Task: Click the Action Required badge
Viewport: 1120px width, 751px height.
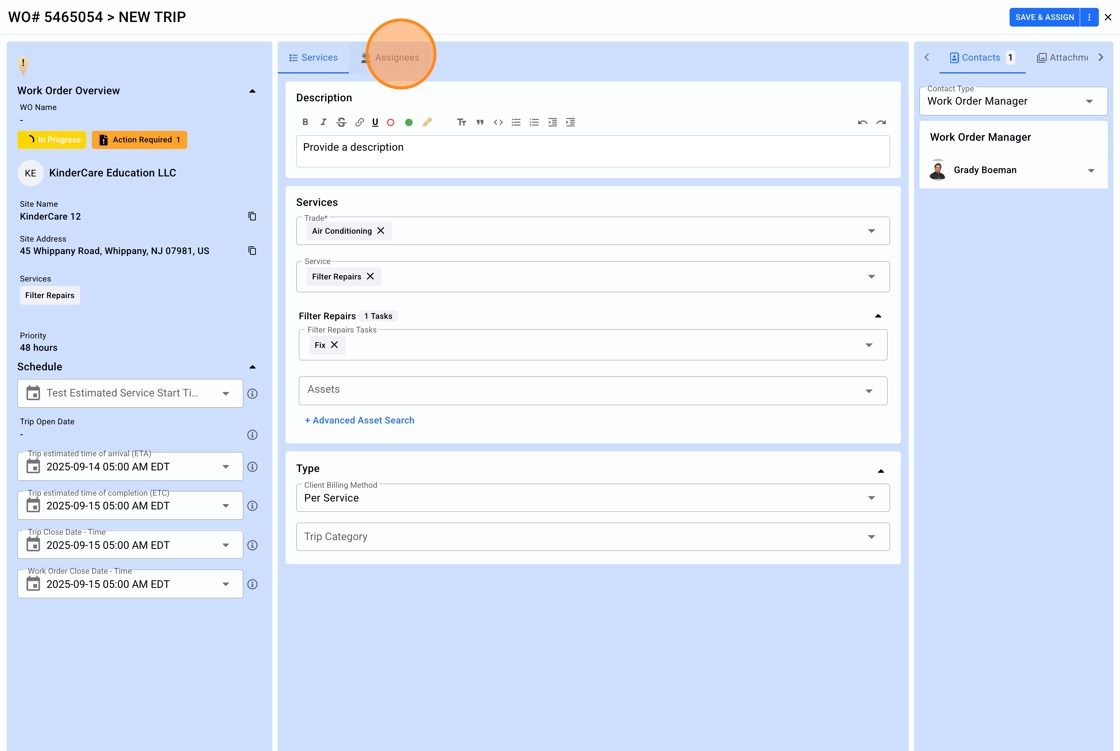Action: pyautogui.click(x=139, y=140)
